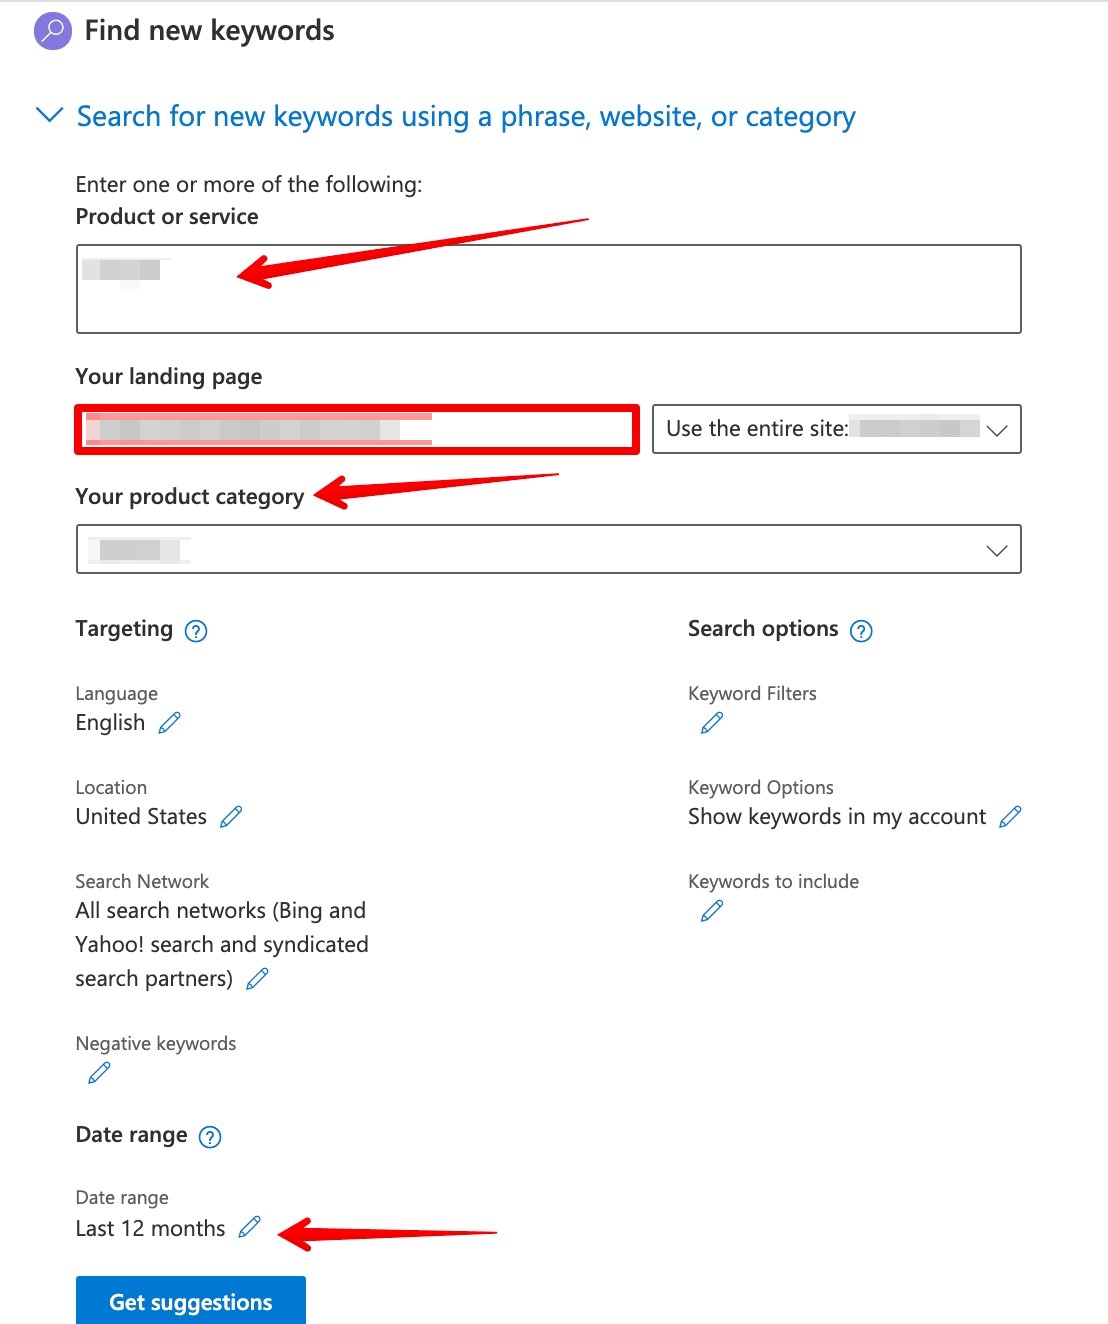Edit the Last 12 months date range

tap(250, 1227)
